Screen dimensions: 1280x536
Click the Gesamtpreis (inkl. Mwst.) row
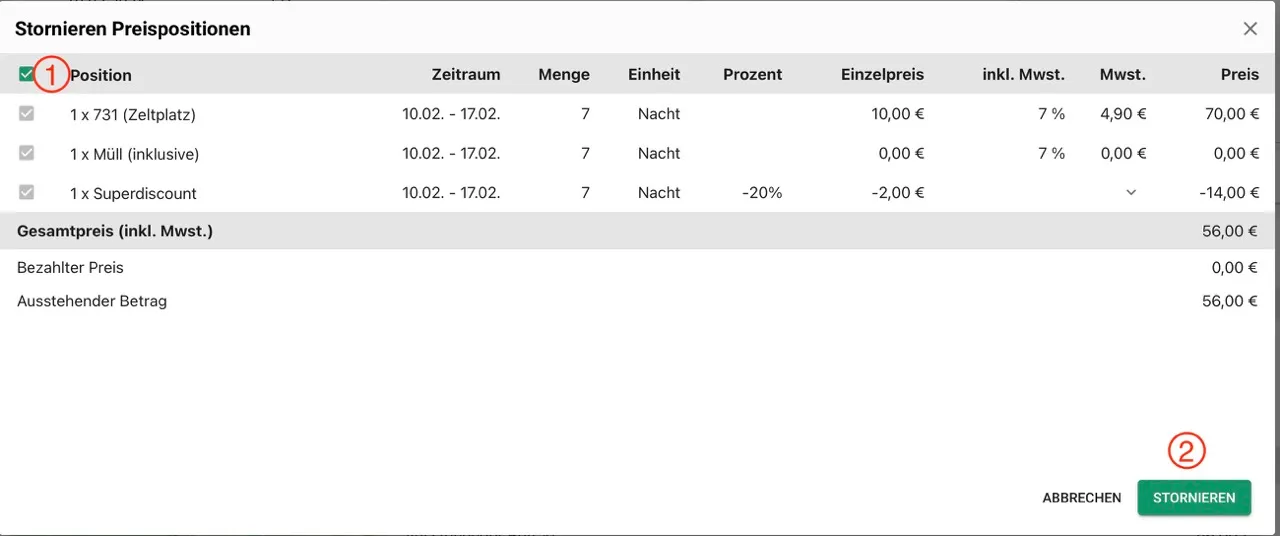coord(115,231)
